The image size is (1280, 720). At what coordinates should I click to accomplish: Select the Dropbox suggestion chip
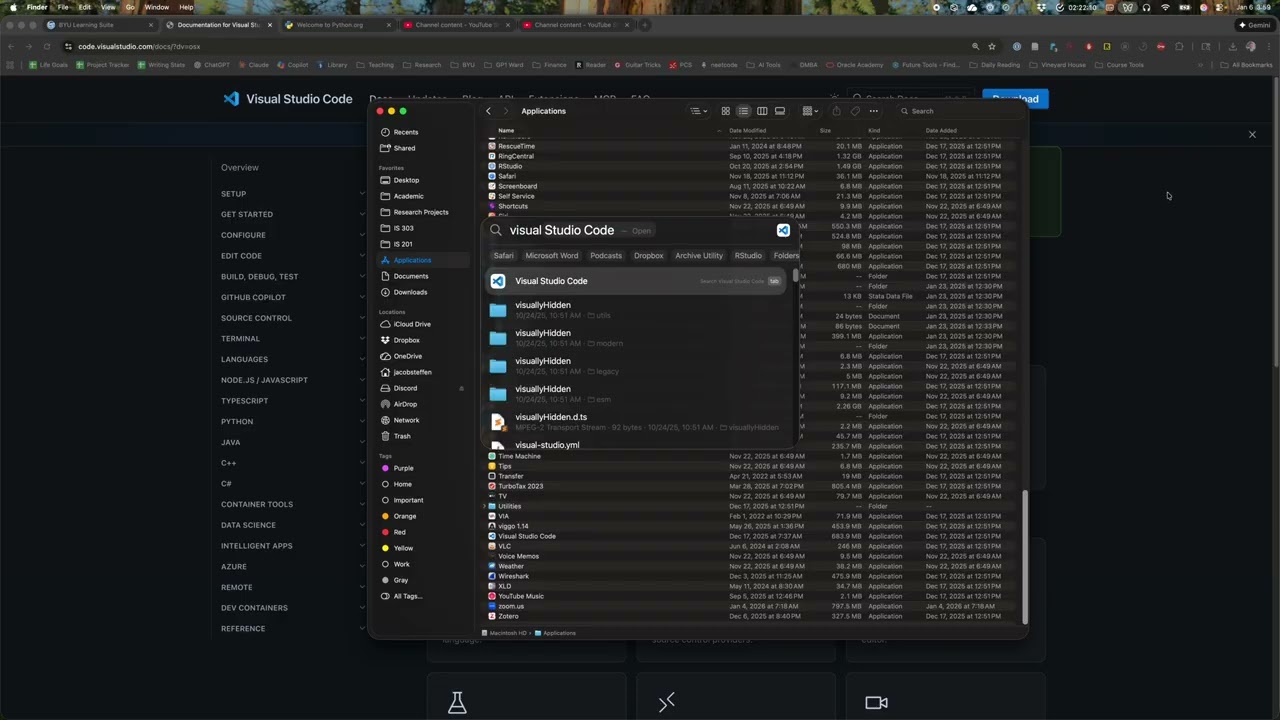point(649,256)
